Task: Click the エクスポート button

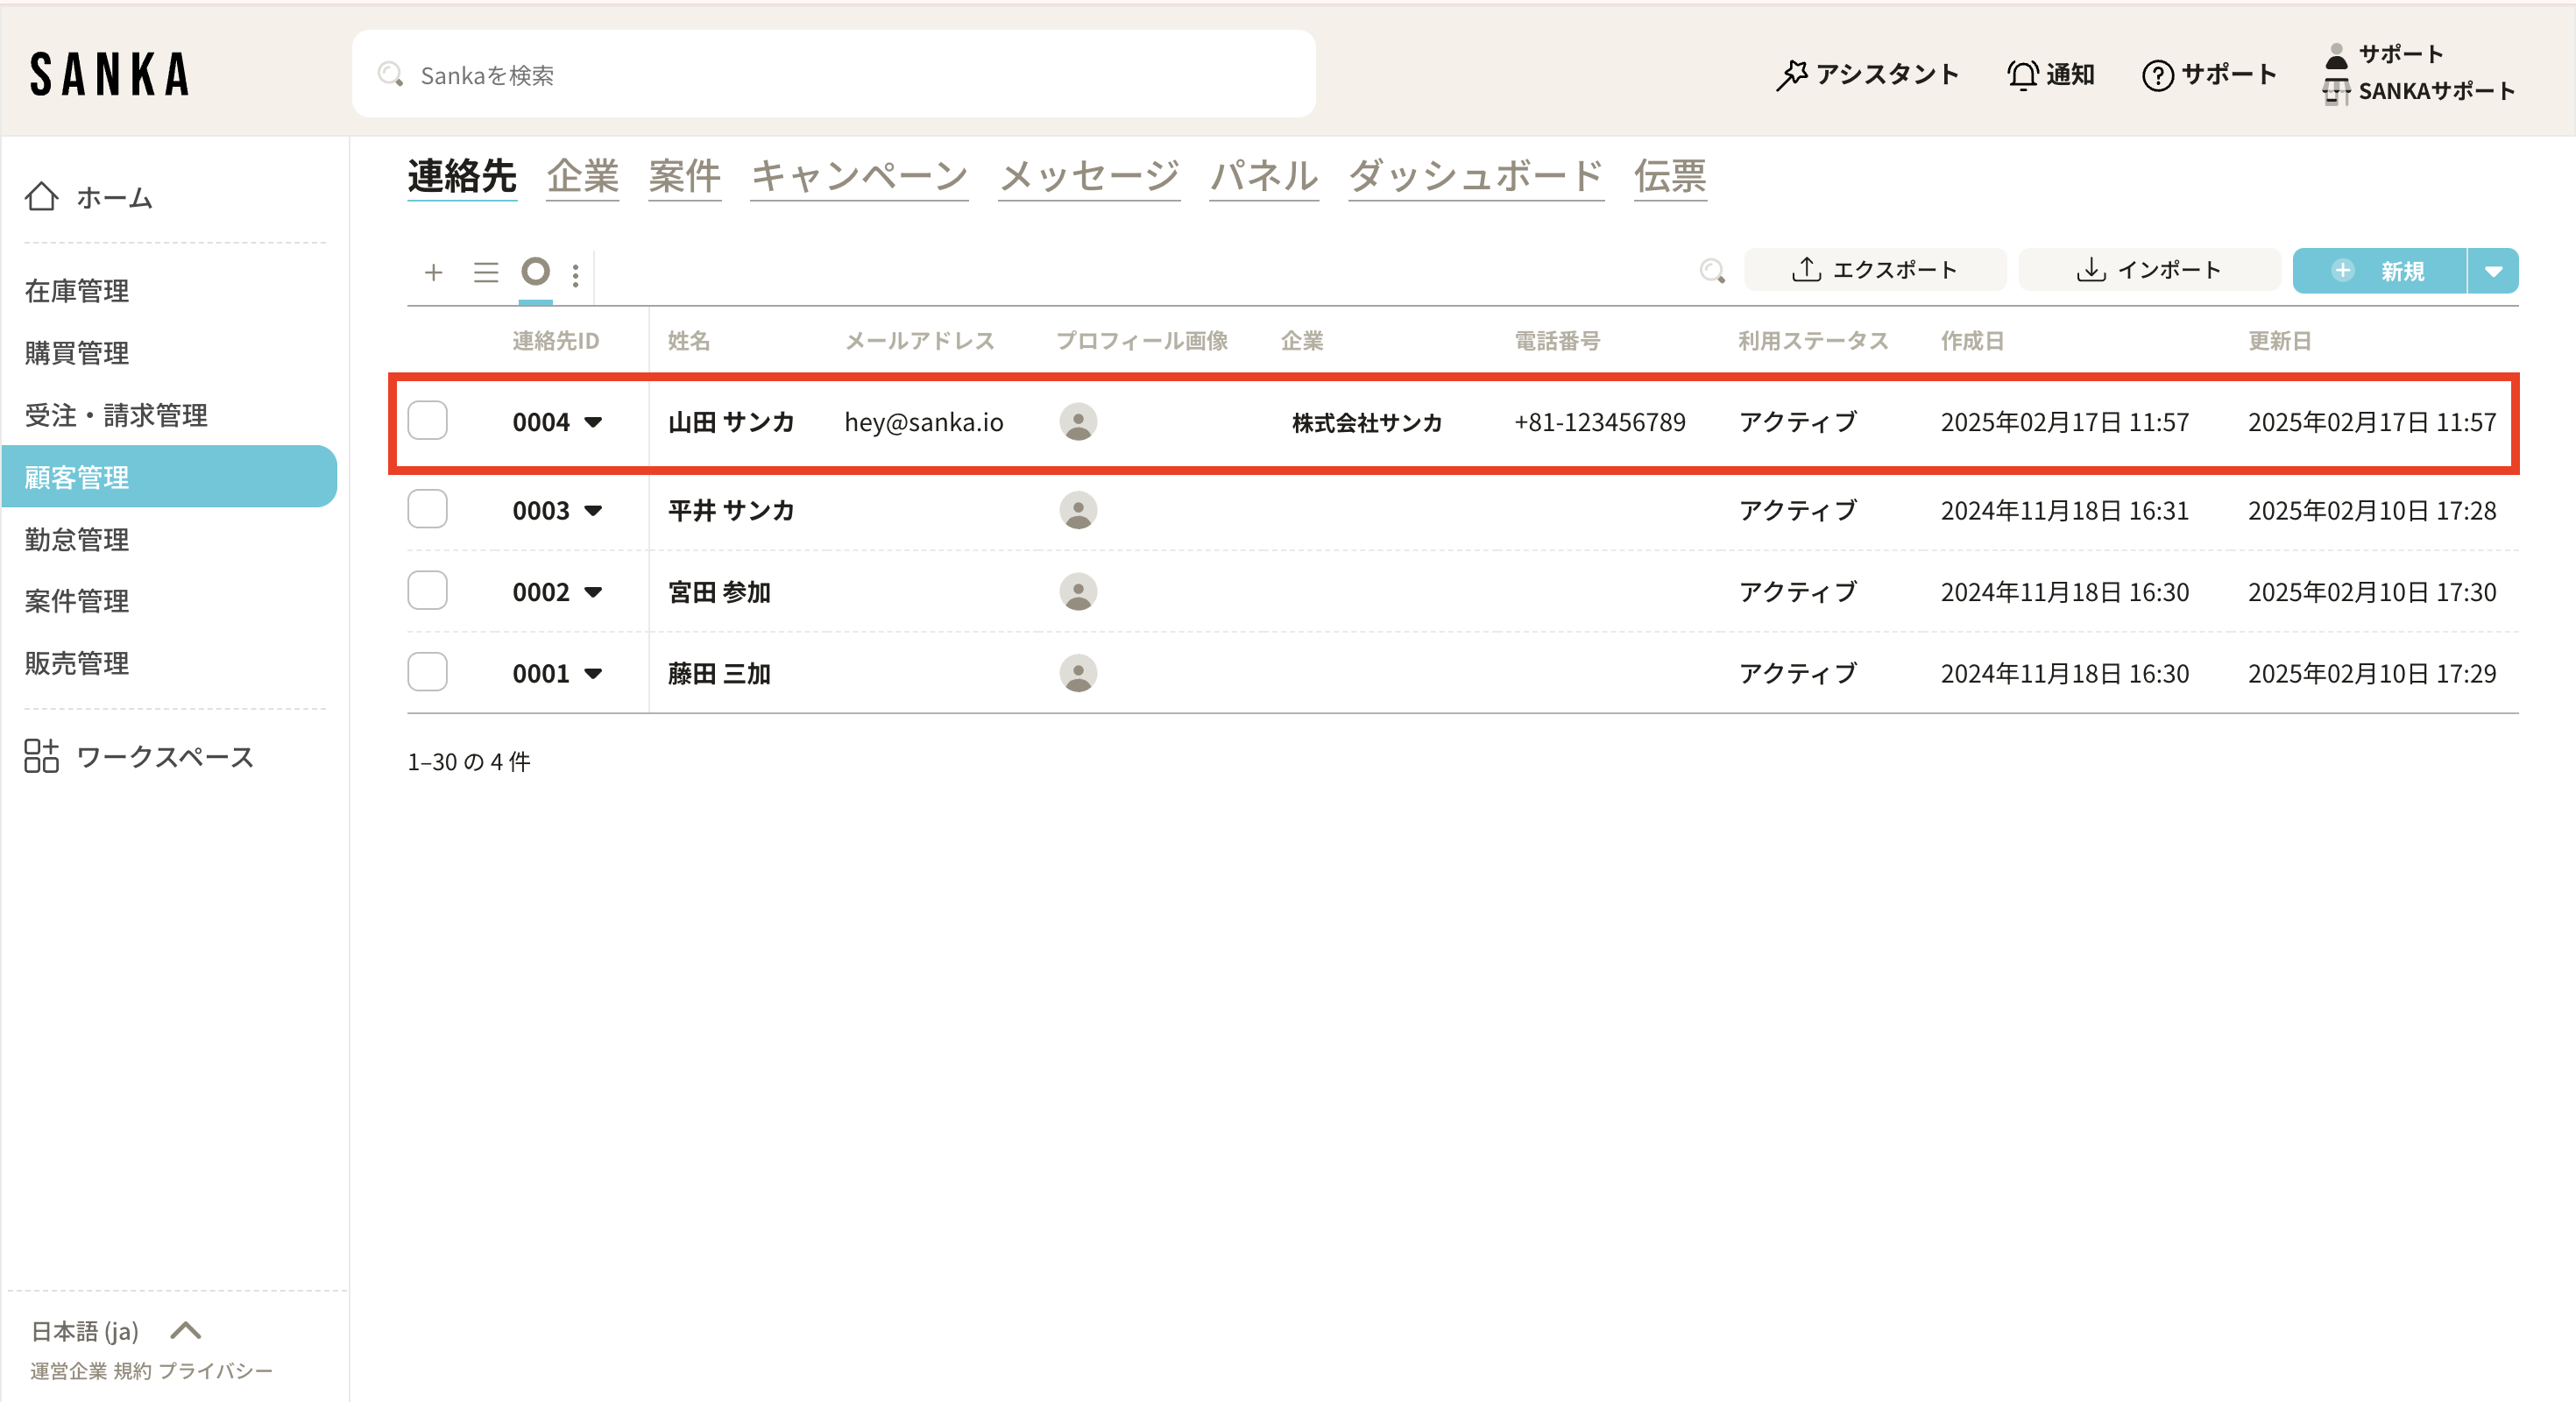Action: click(1874, 270)
